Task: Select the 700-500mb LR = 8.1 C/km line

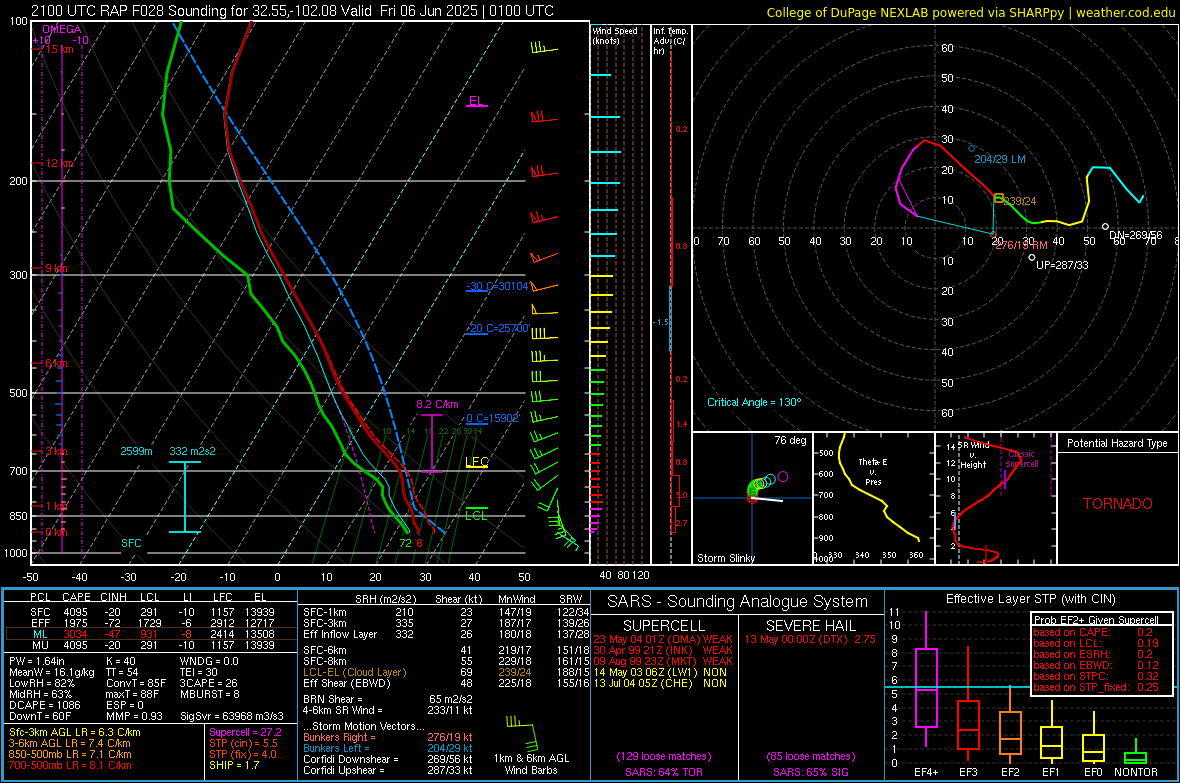Action: [70, 765]
